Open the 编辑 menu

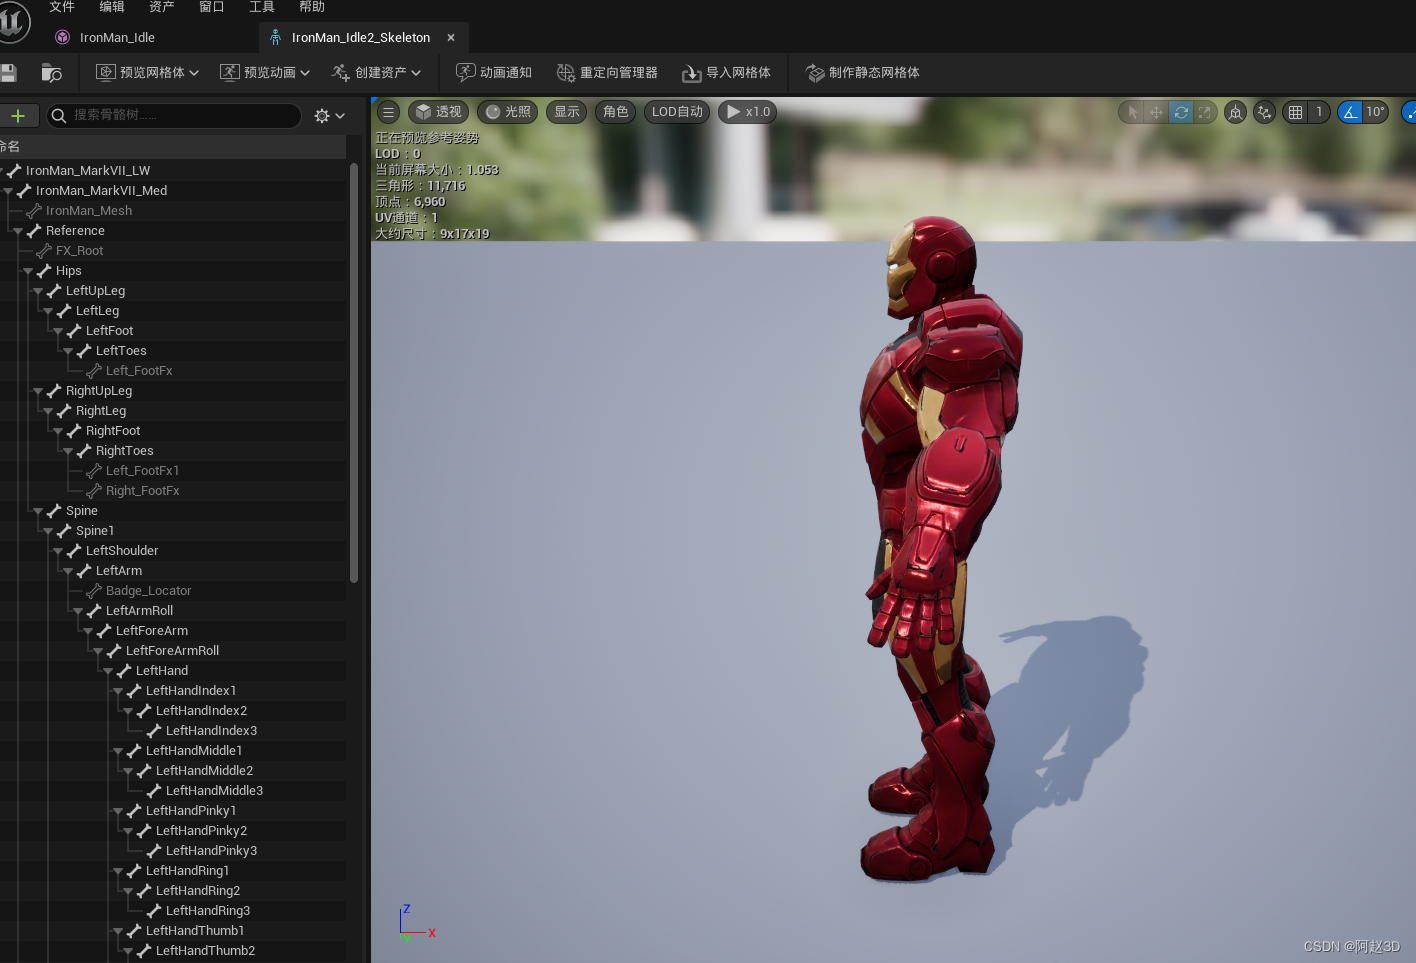[112, 7]
